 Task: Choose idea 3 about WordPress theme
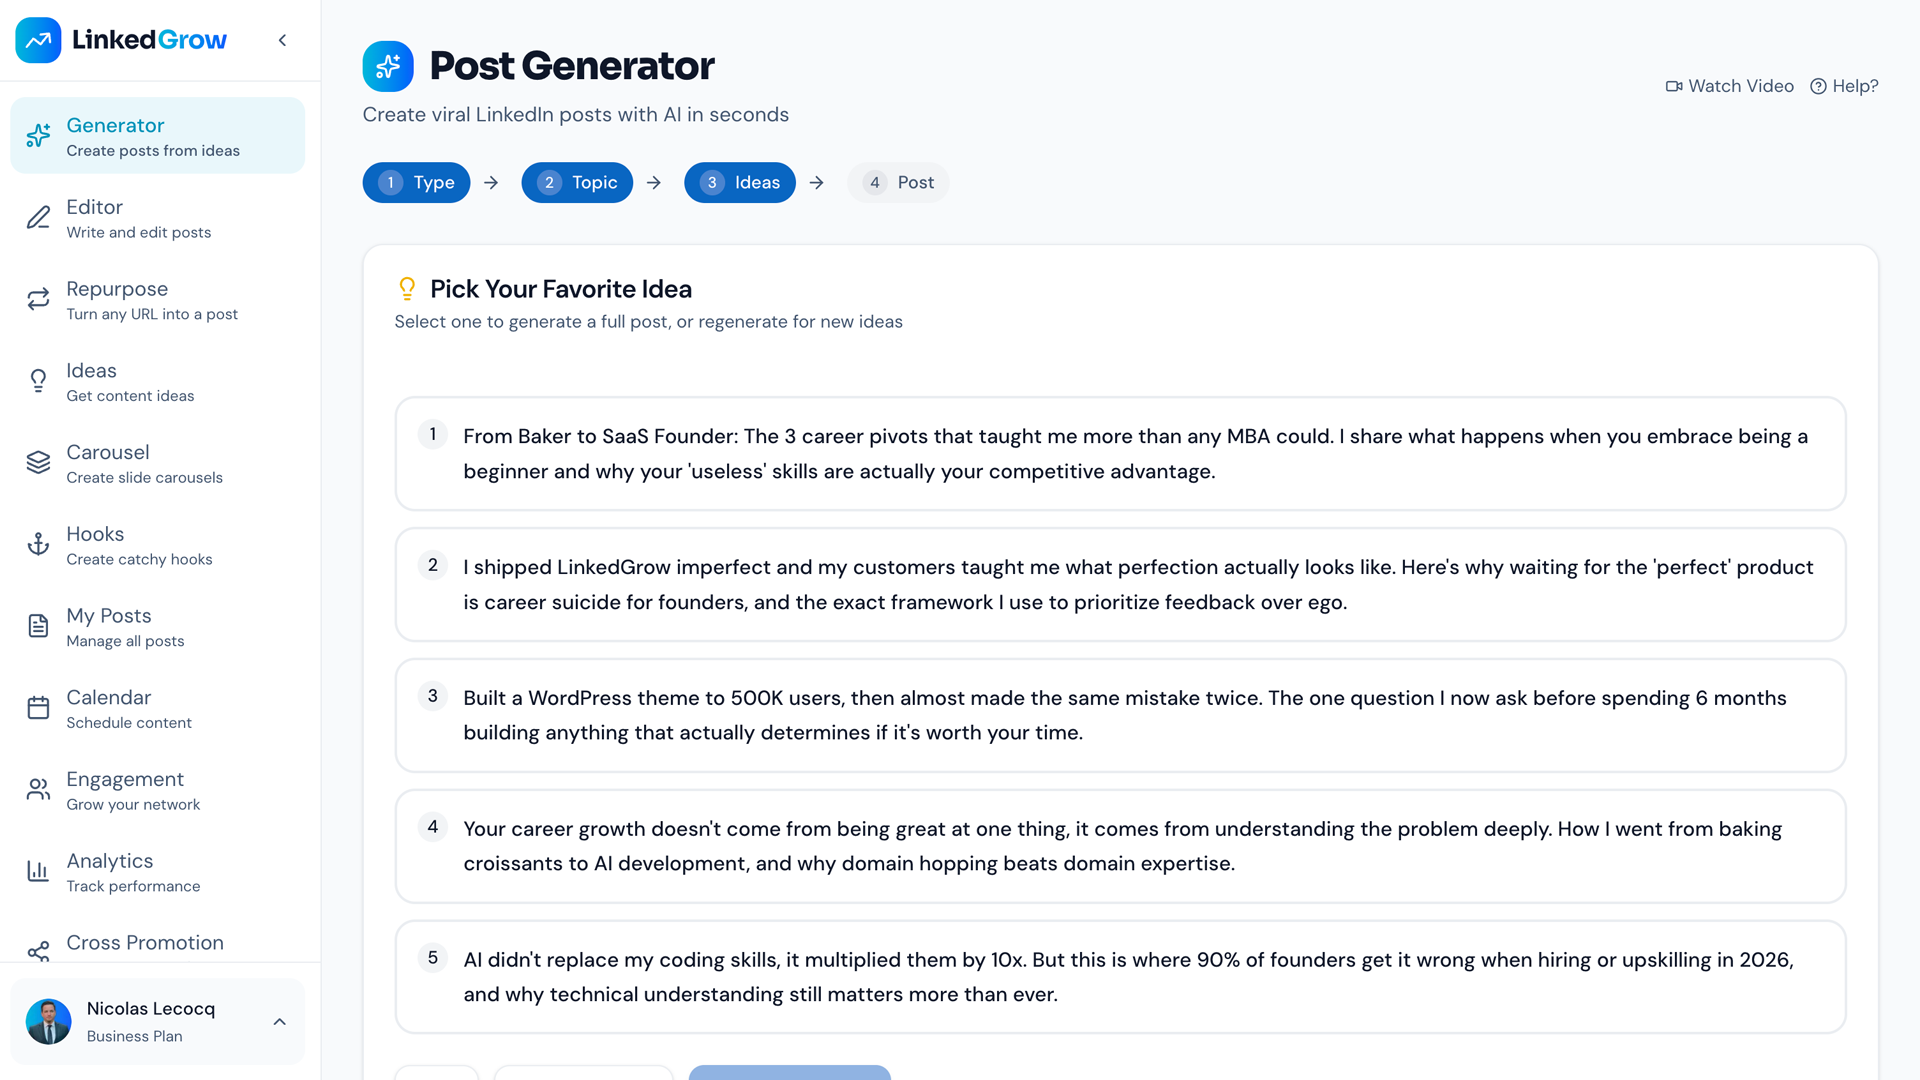1120,715
